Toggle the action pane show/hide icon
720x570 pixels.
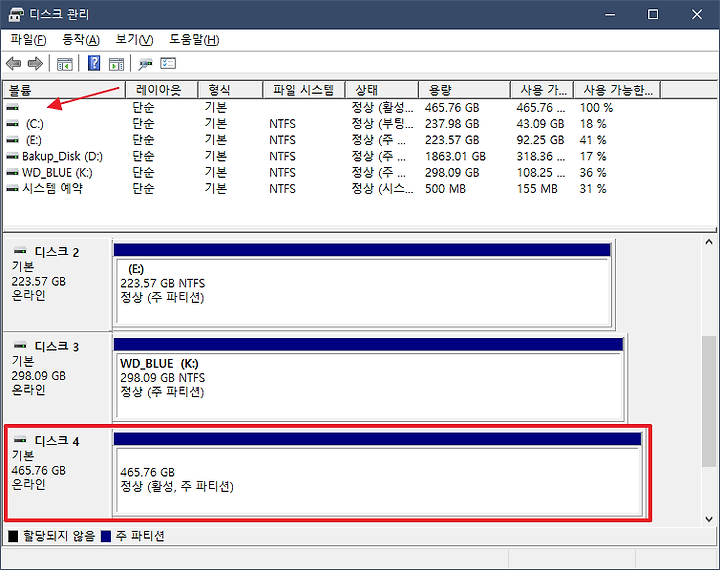pyautogui.click(x=117, y=64)
